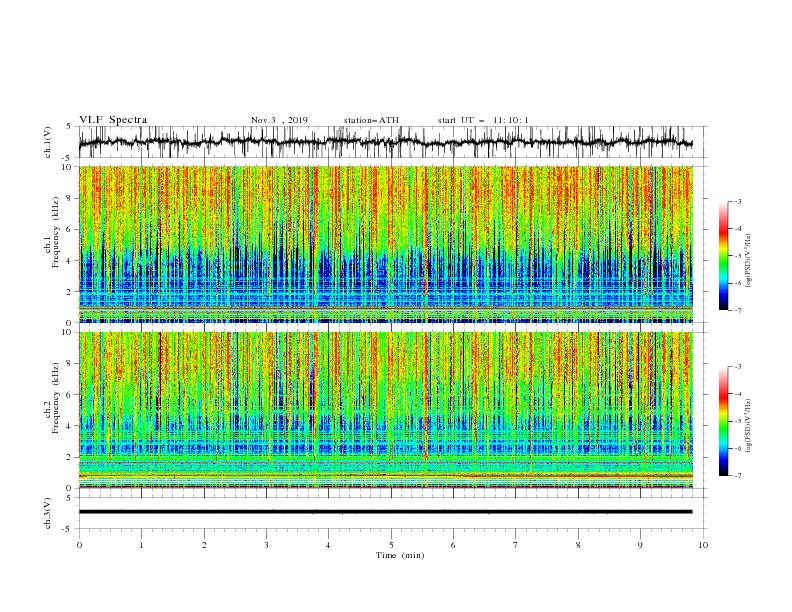The image size is (792, 612).
Task: Click the "Time (min)" axis title
Action: pyautogui.click(x=400, y=555)
